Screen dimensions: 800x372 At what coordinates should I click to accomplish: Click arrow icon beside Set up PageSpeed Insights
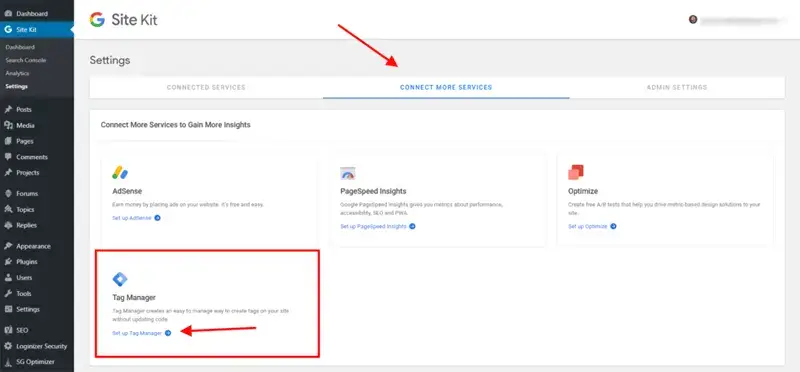[x=412, y=226]
